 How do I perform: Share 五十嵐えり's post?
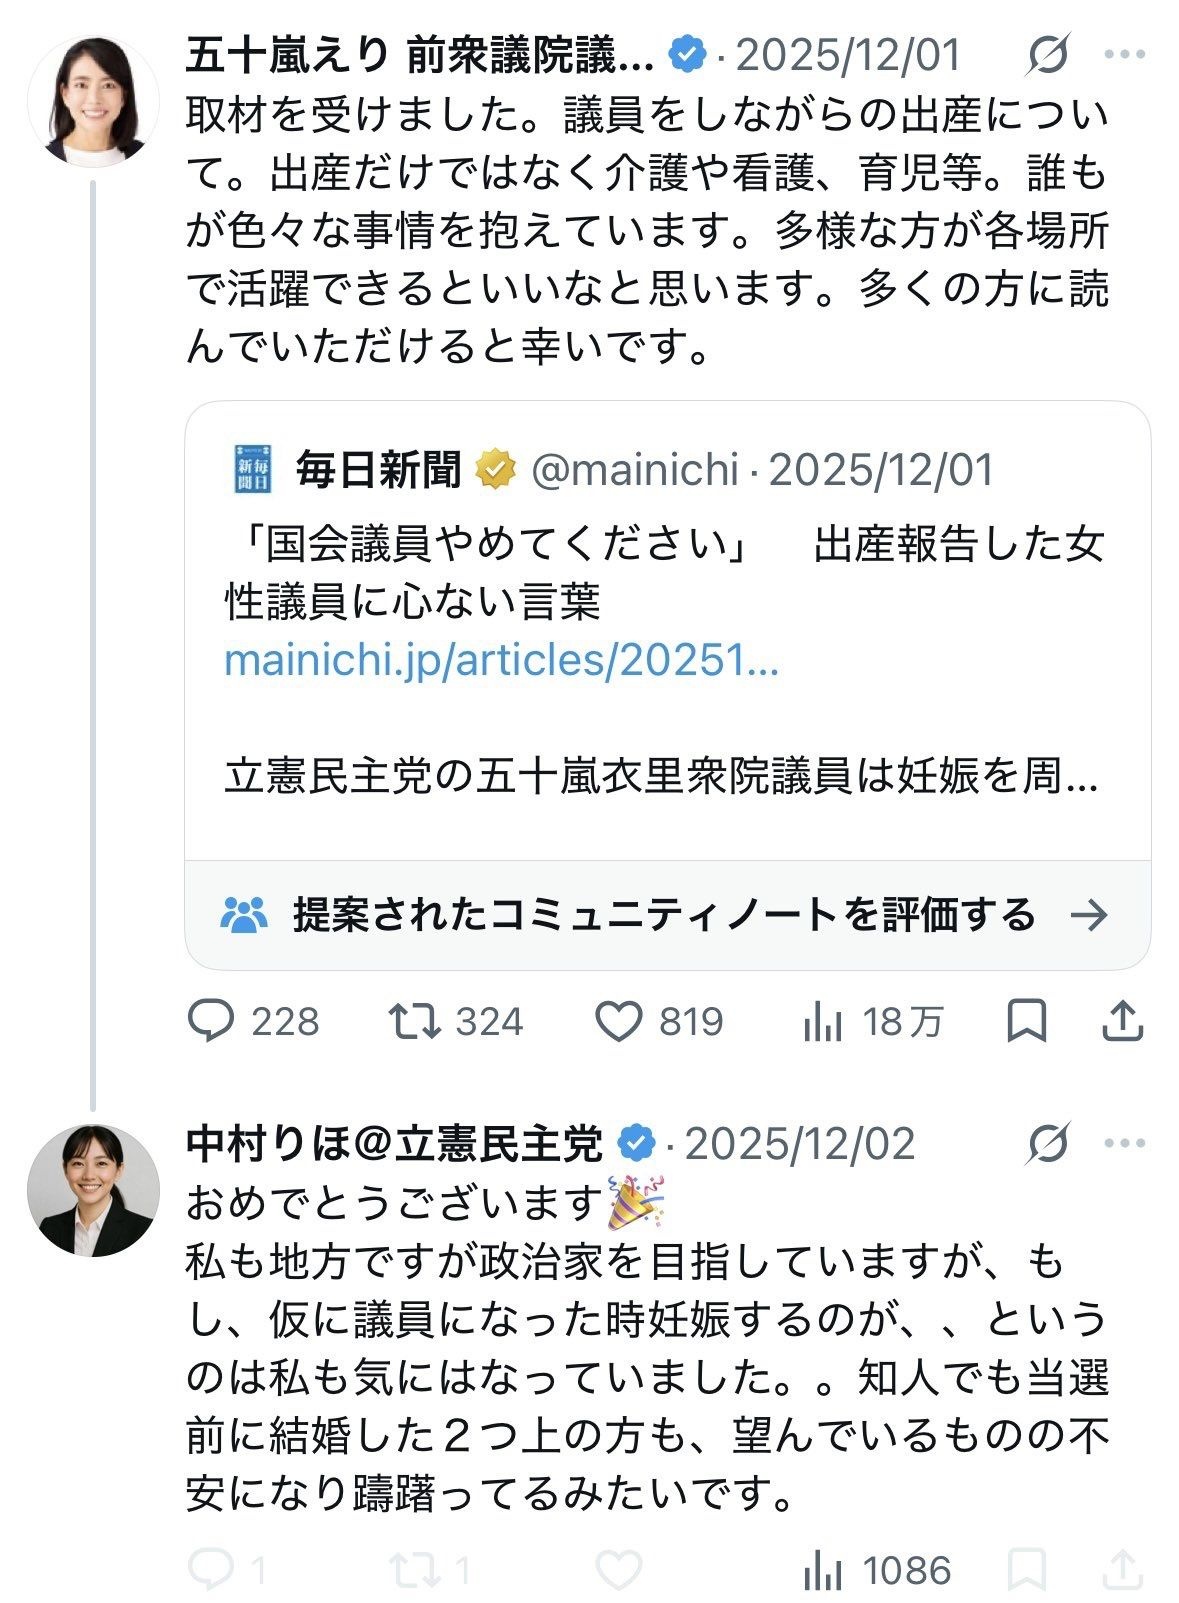point(1122,1022)
